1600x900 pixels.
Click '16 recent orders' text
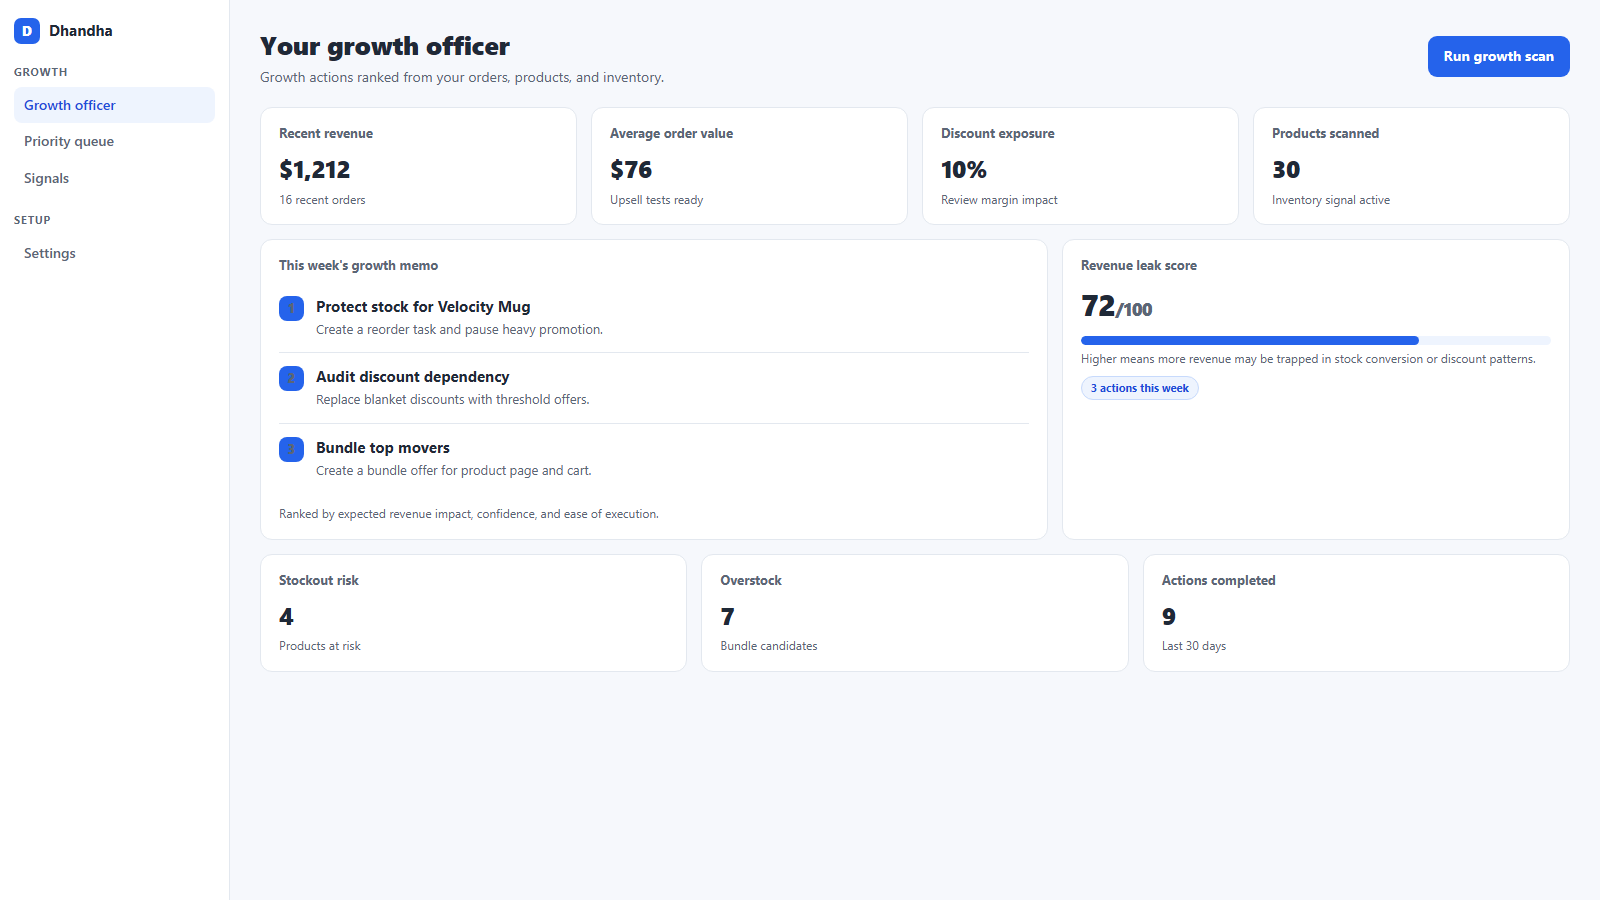[322, 200]
